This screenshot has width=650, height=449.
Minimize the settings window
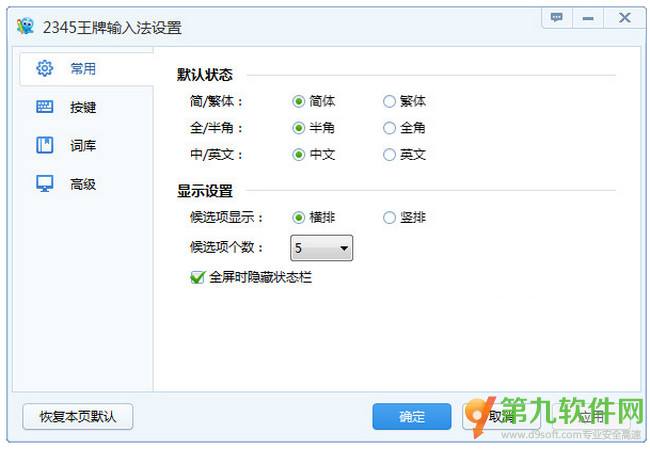pos(588,18)
